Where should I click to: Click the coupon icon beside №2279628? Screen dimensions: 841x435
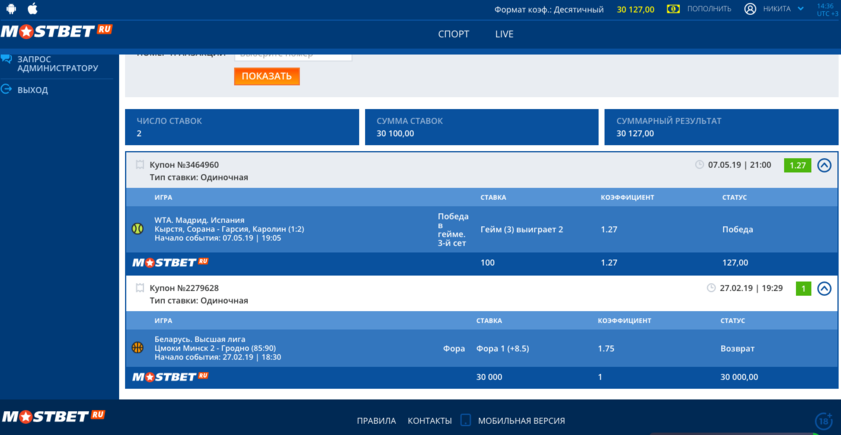tap(140, 288)
